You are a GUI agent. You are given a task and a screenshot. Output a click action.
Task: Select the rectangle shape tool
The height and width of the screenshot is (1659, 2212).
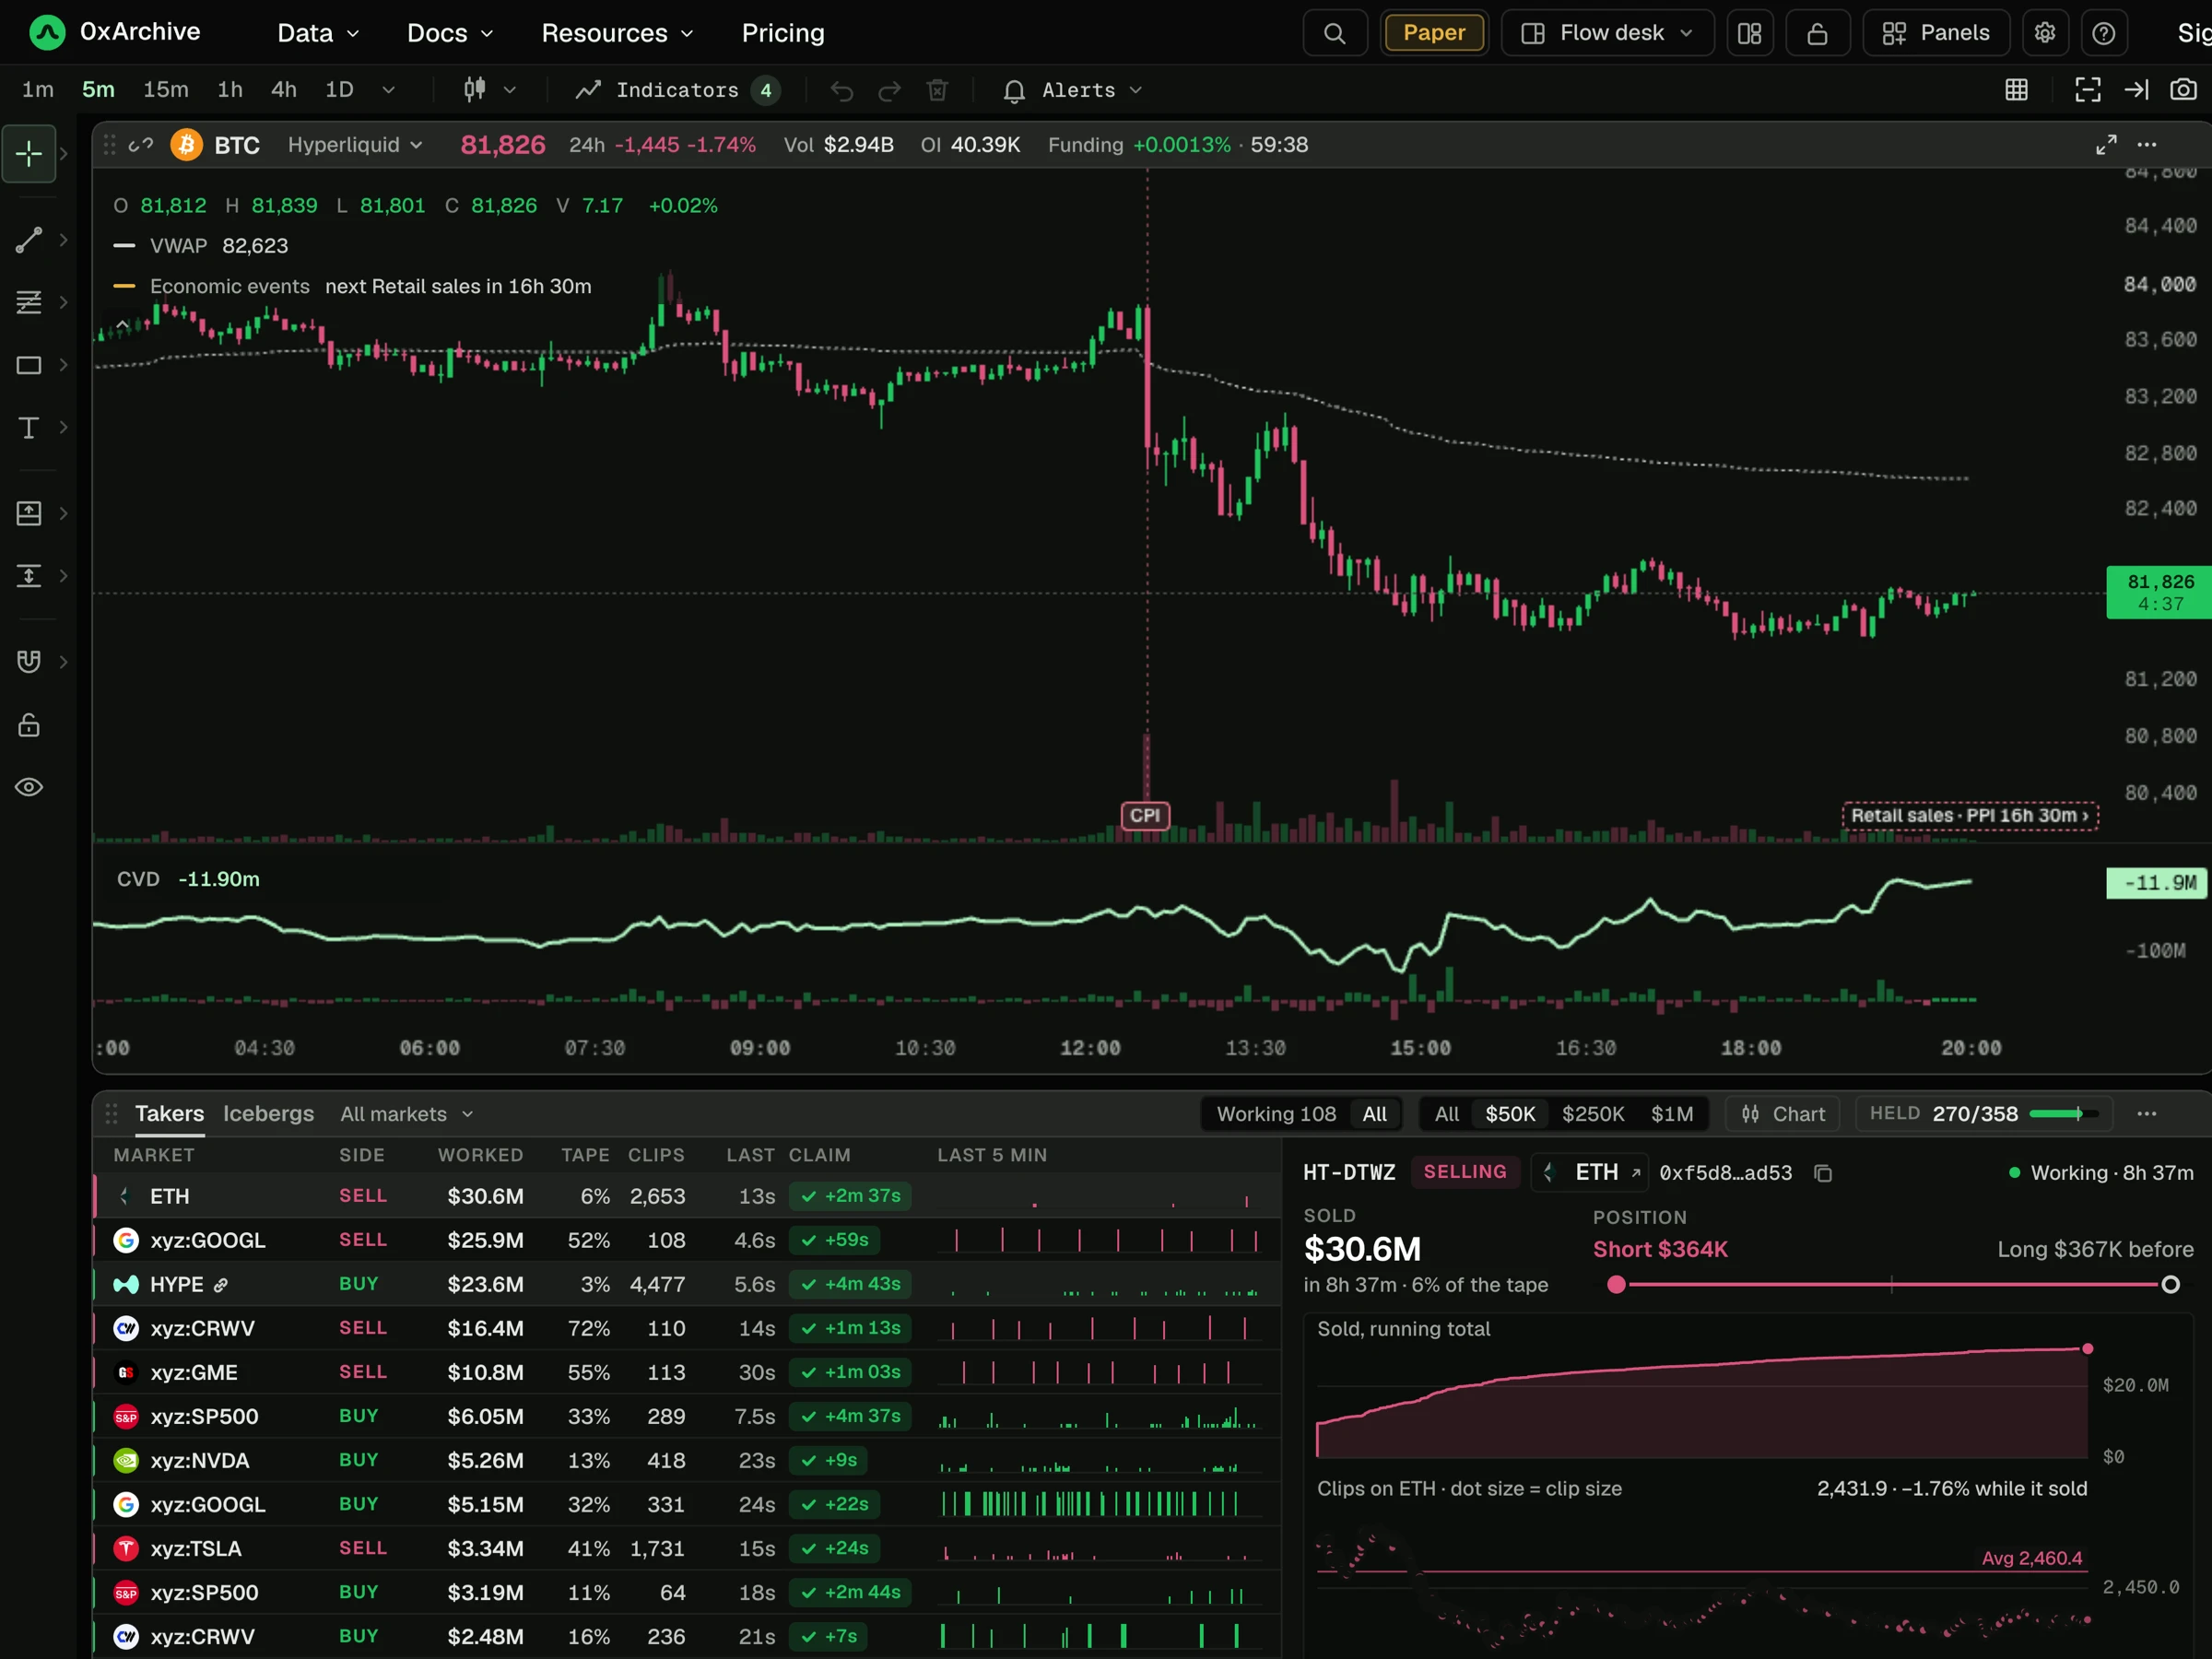(x=29, y=365)
